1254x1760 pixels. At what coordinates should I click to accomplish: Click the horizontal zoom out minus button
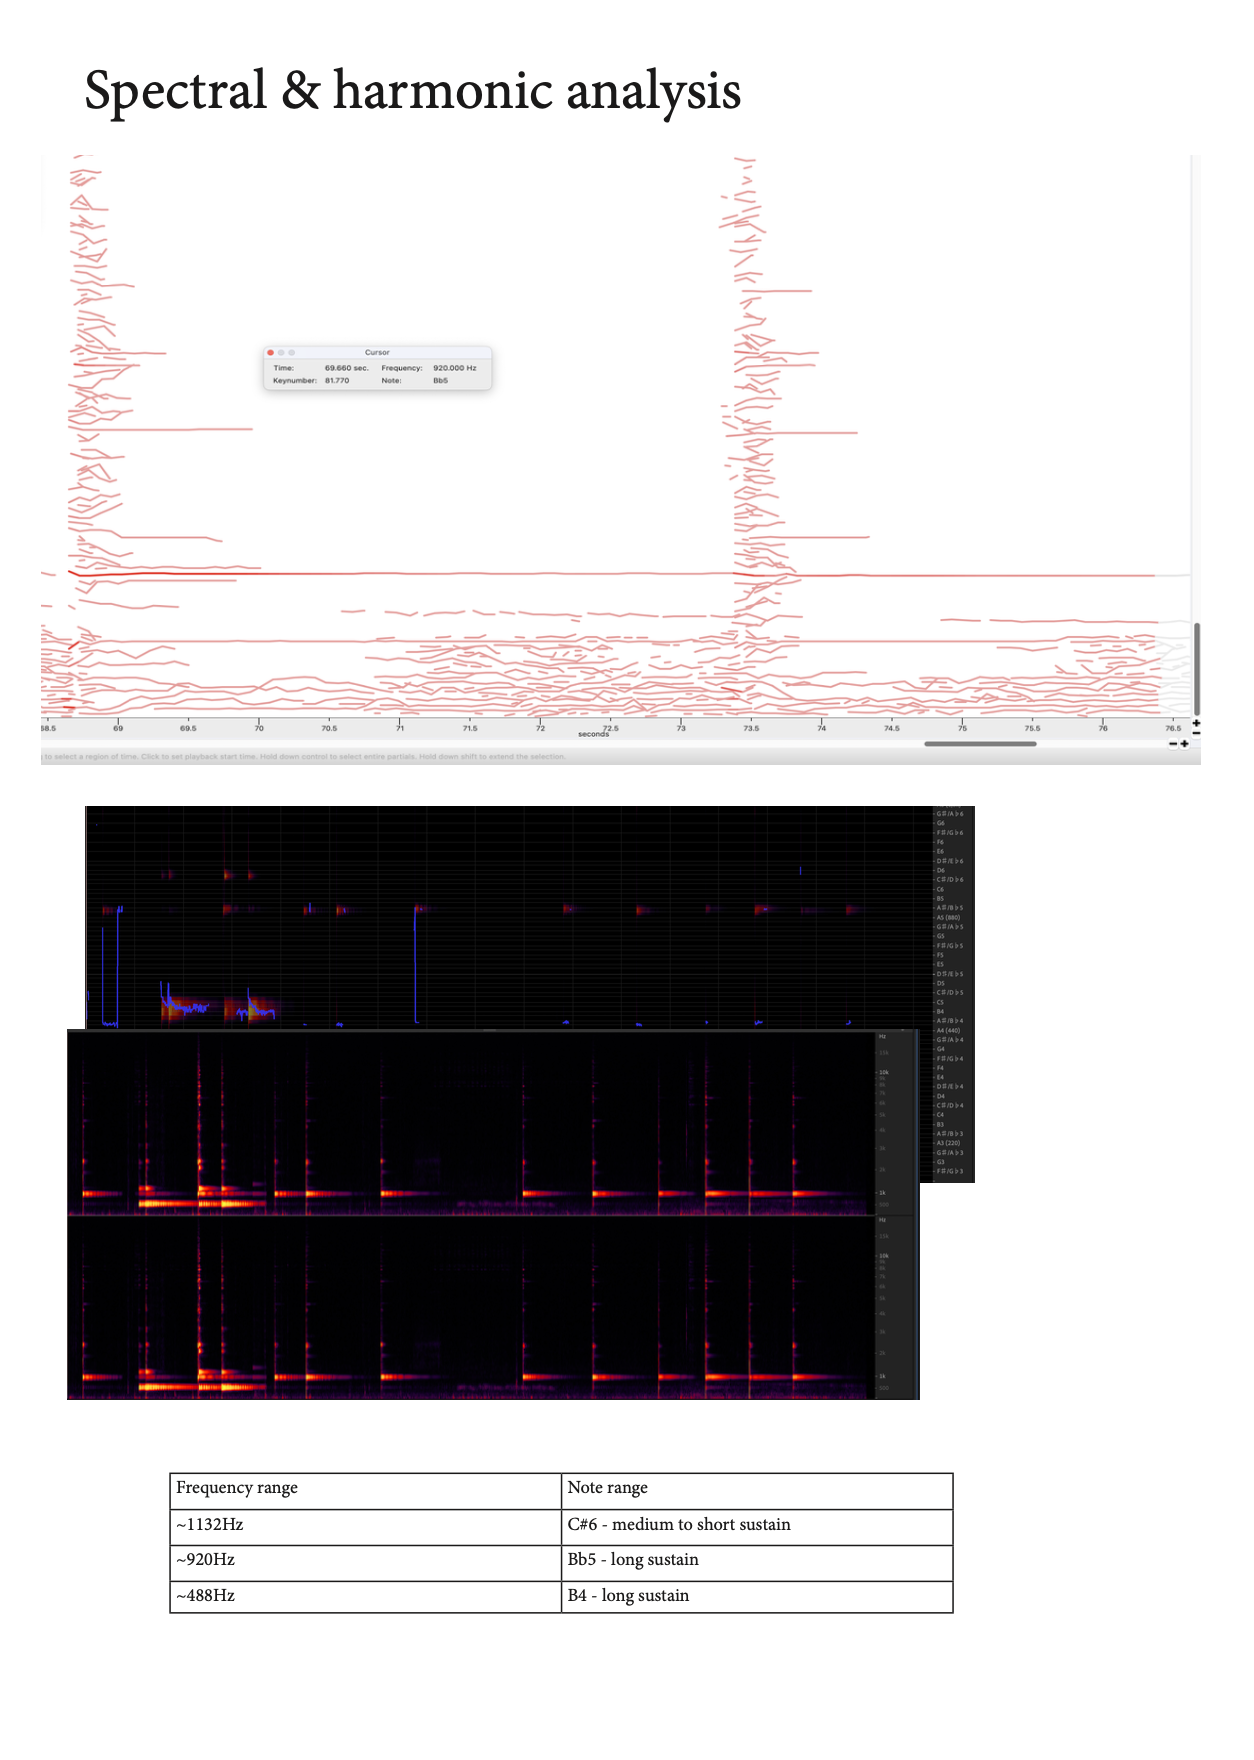coord(1173,743)
